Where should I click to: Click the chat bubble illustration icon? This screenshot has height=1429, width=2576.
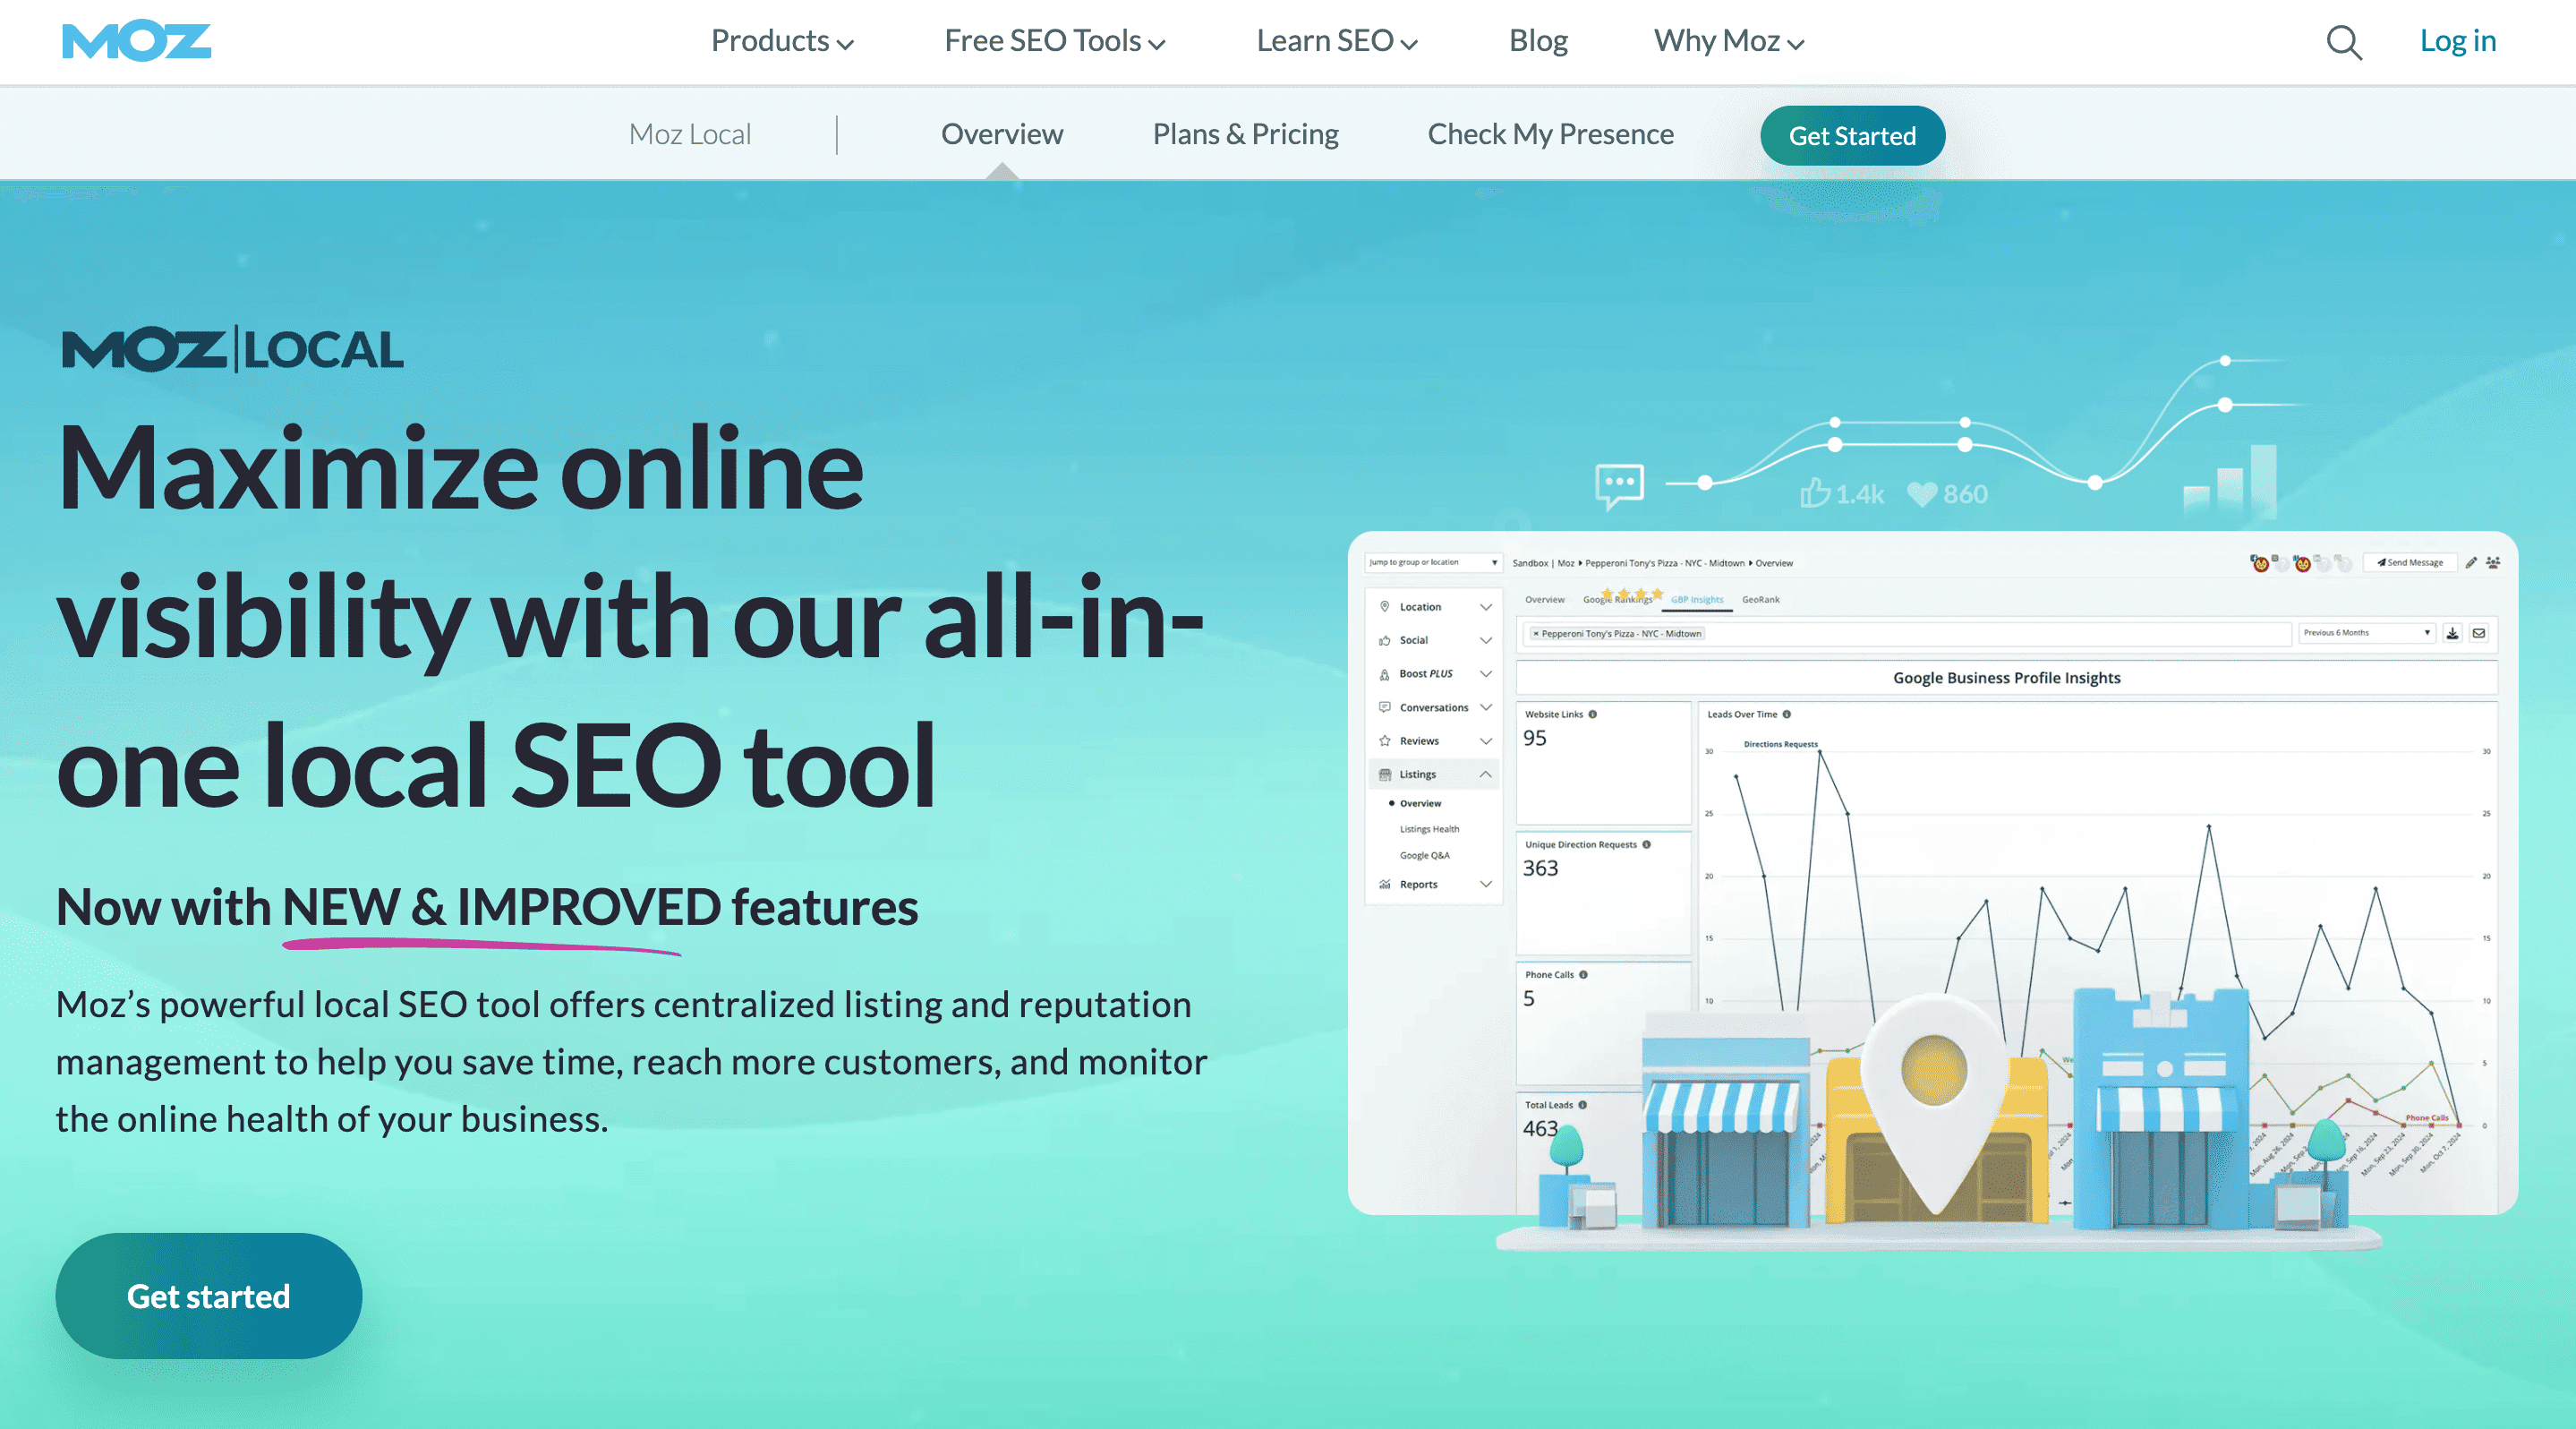point(1618,486)
